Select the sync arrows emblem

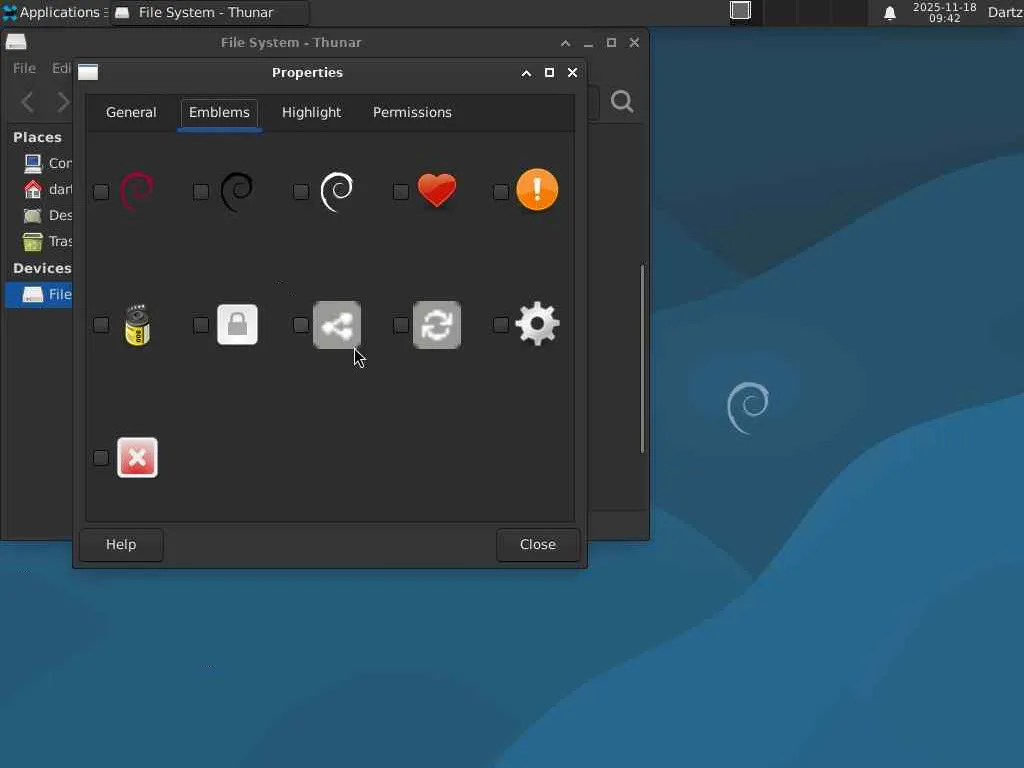437,325
